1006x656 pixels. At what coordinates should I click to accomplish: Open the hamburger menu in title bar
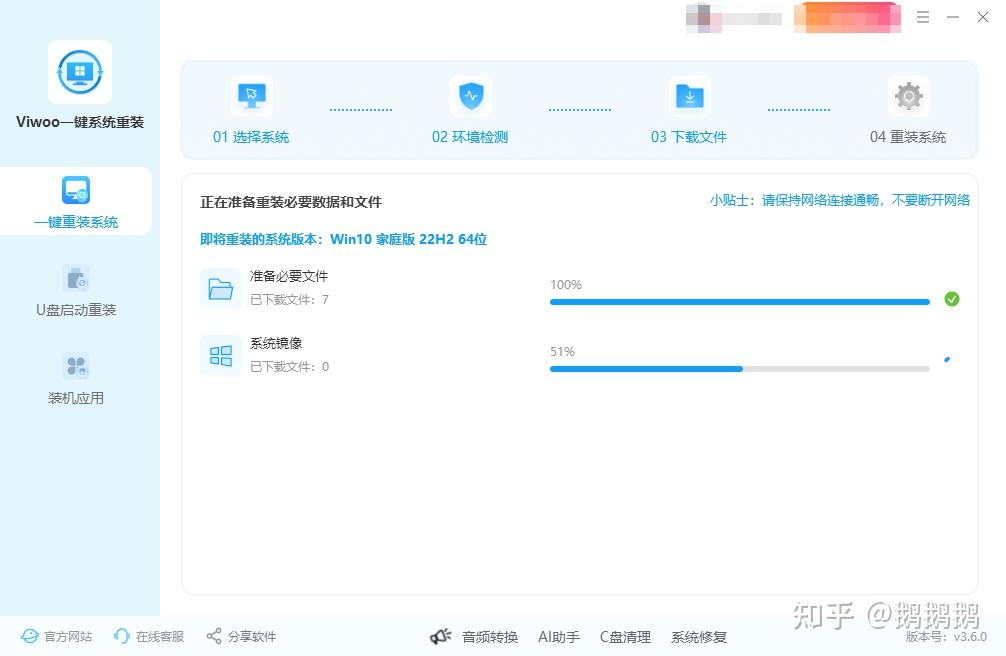[x=923, y=17]
